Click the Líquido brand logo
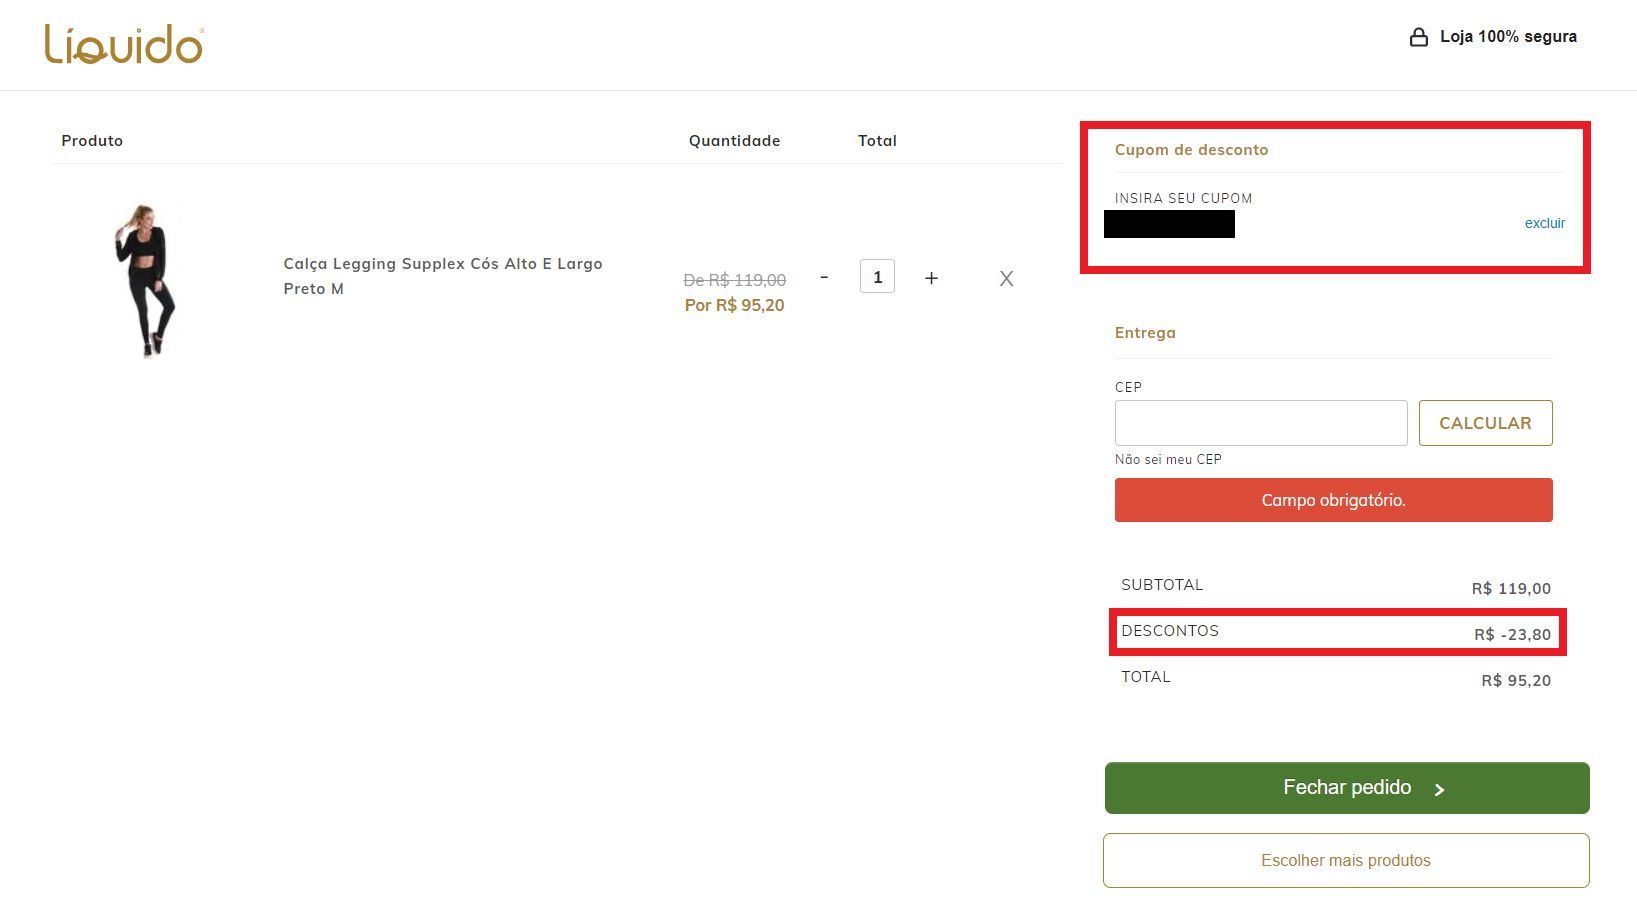1637x899 pixels. [x=124, y=45]
